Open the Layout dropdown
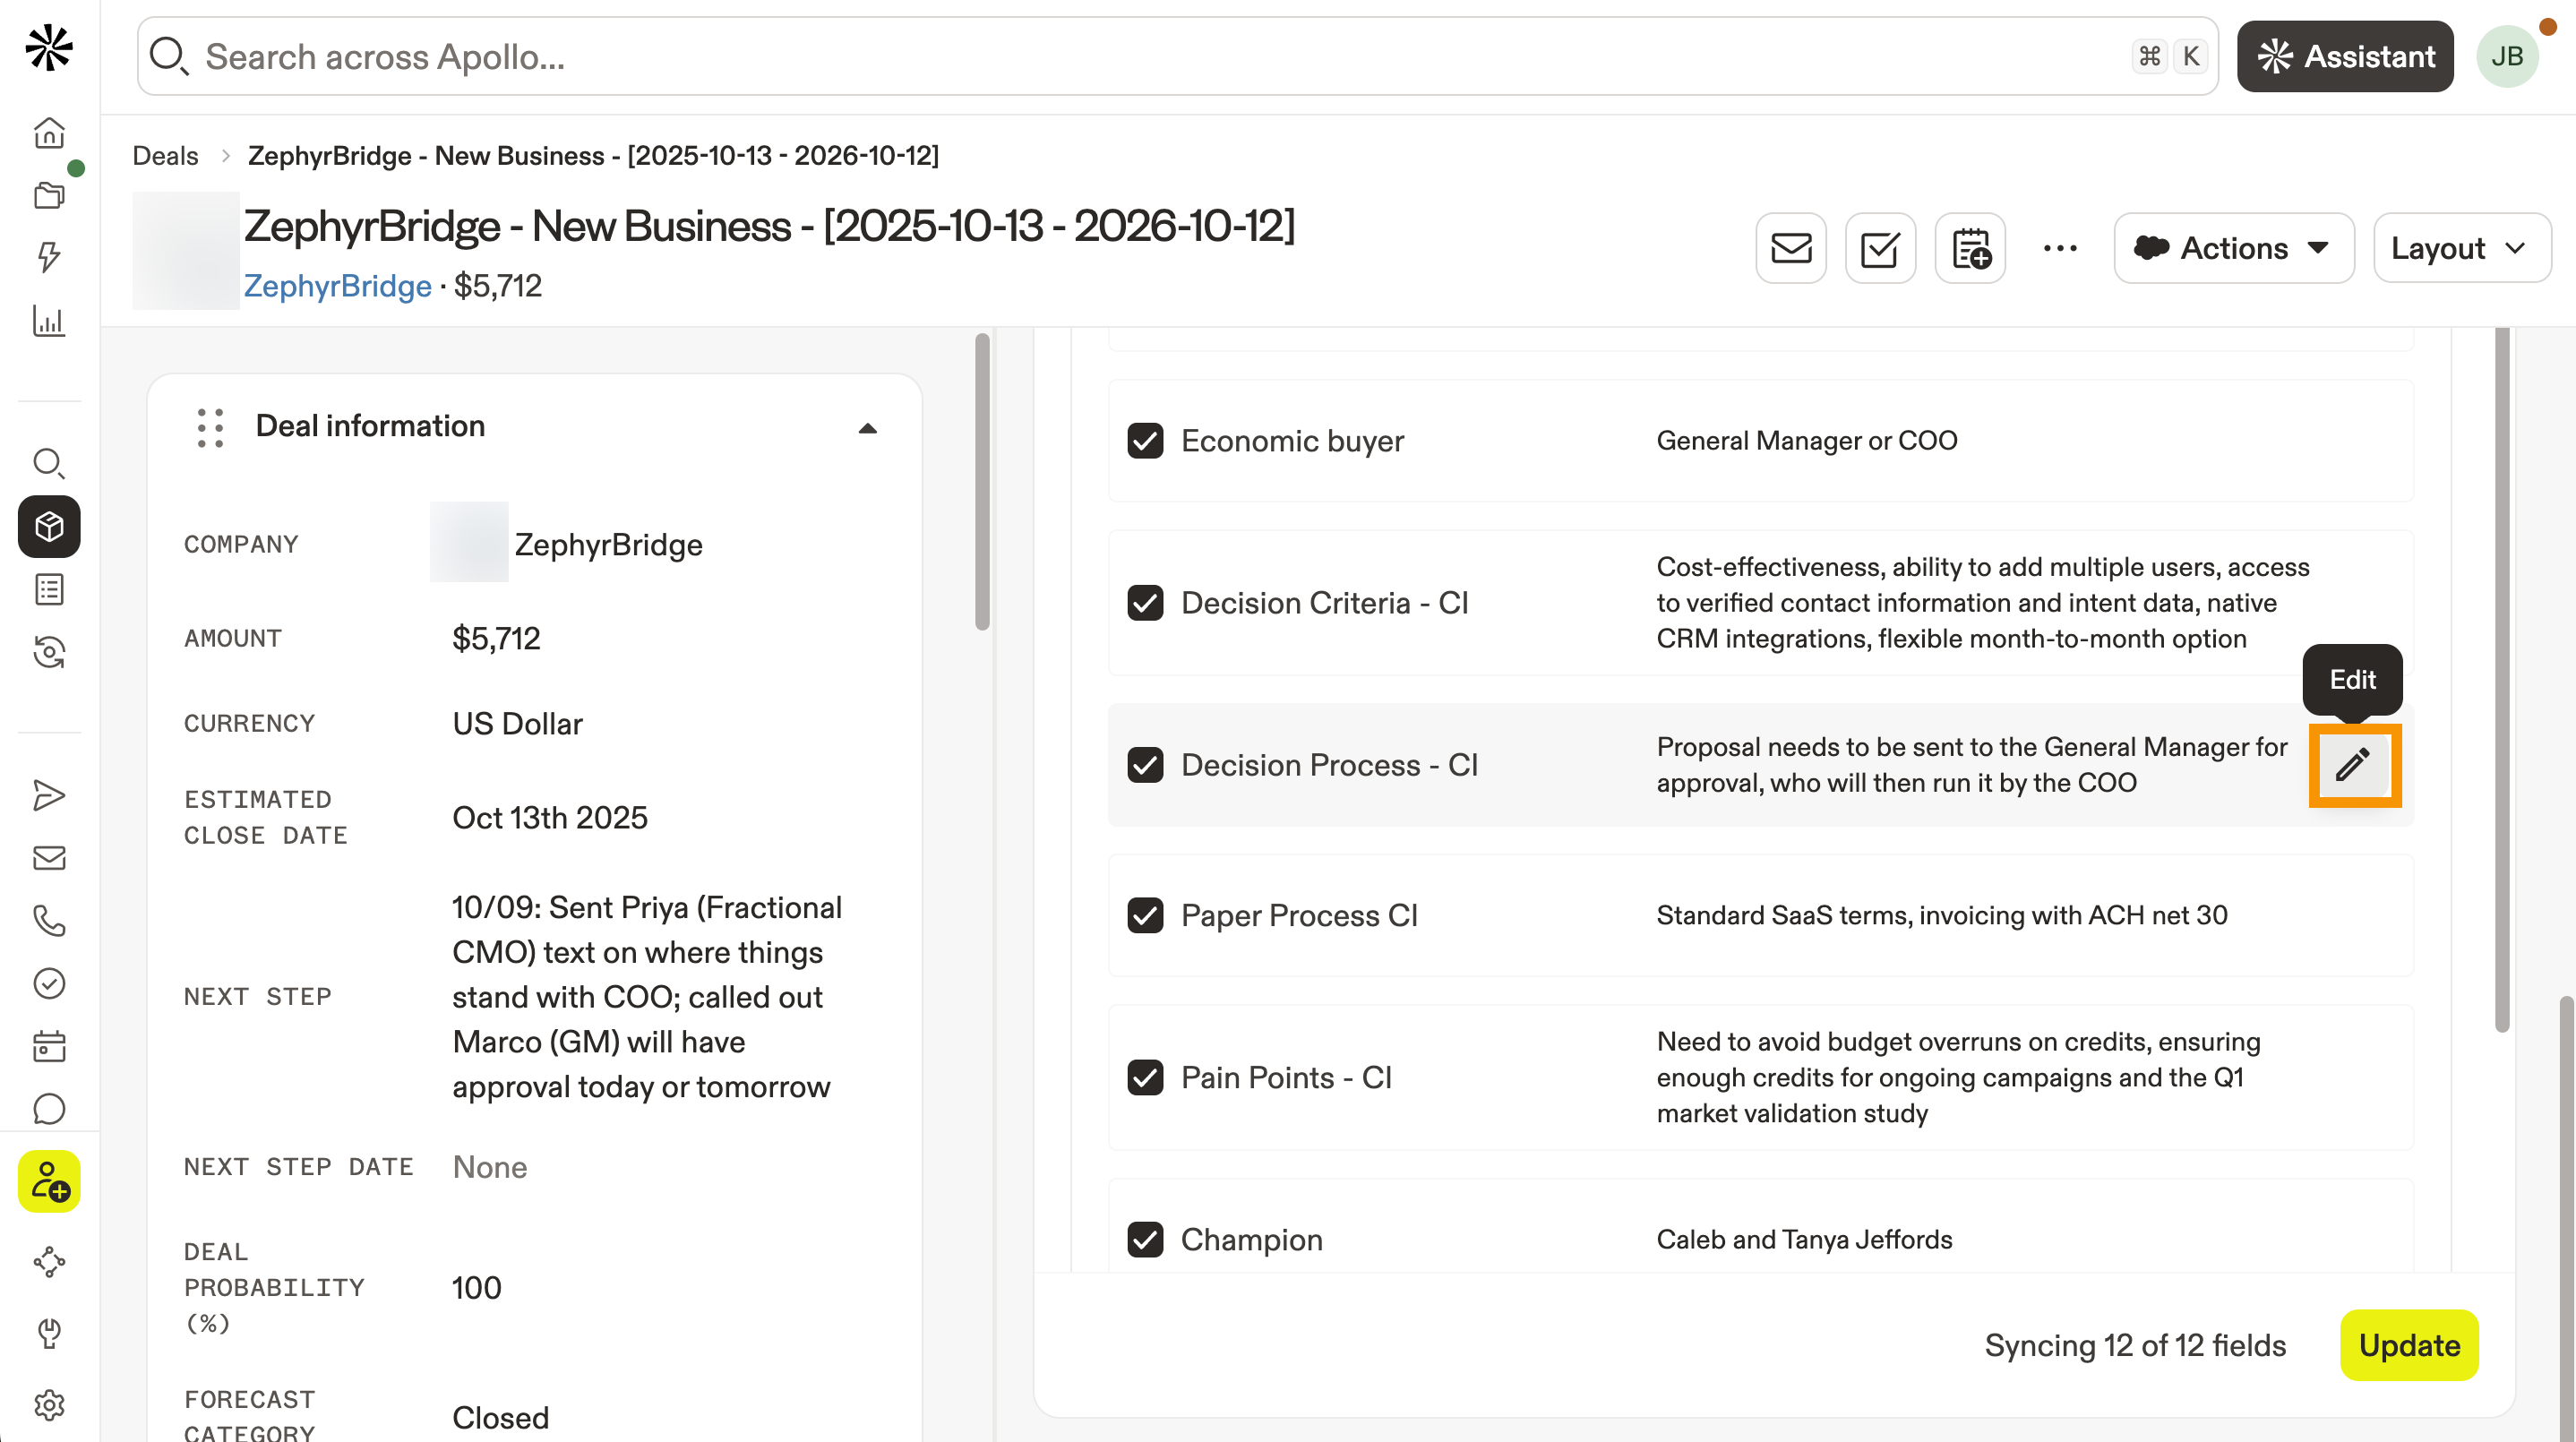The height and width of the screenshot is (1442, 2576). (2460, 248)
